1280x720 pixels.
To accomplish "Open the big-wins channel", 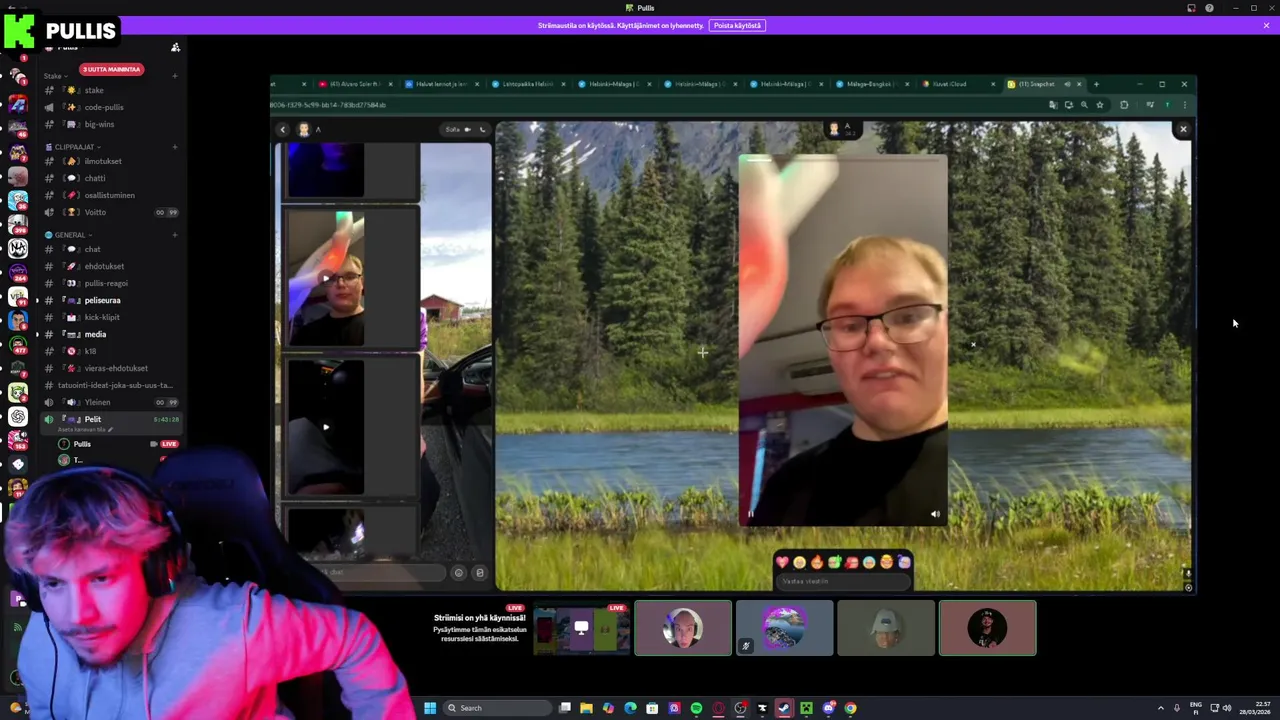I will point(110,124).
